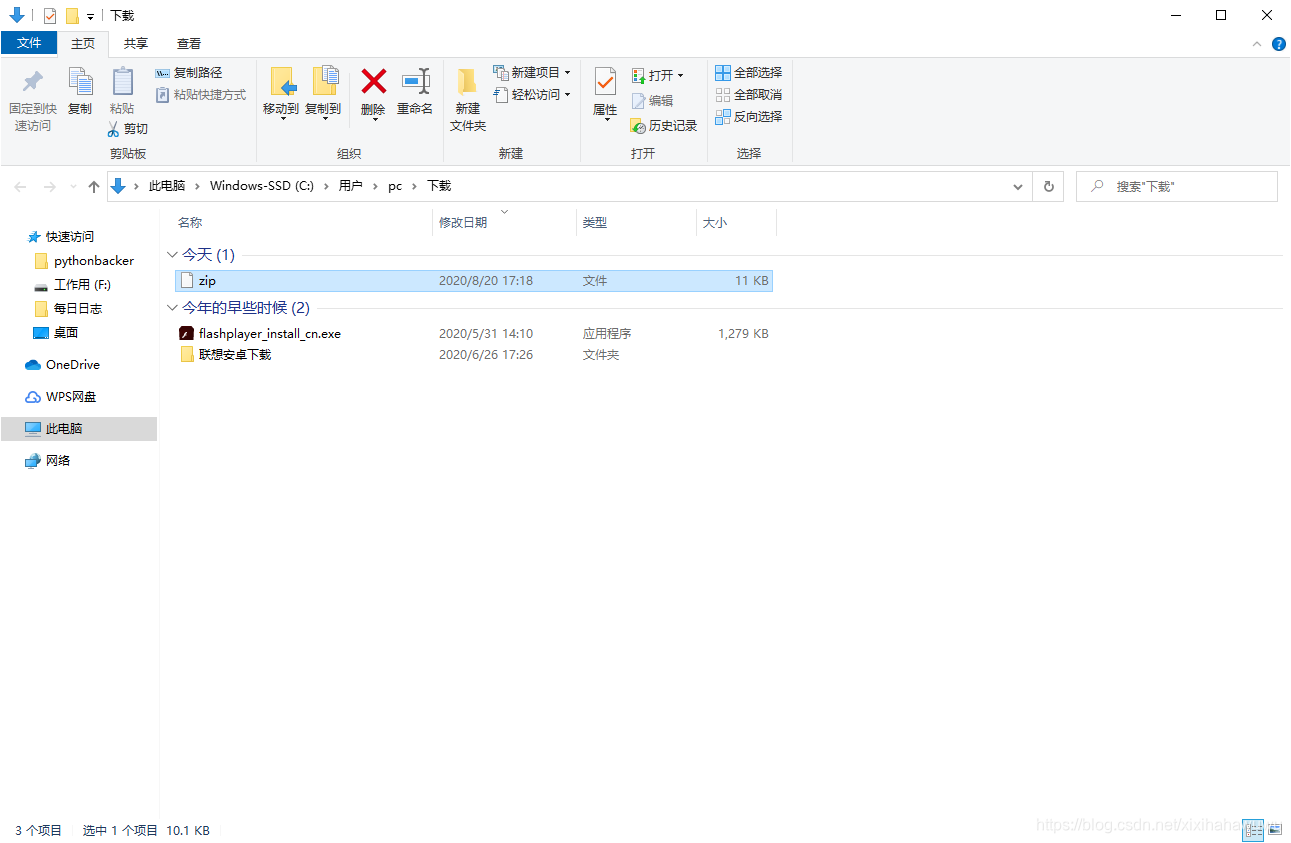Open Customize Quick Access Toolbar dropdown

(90, 17)
